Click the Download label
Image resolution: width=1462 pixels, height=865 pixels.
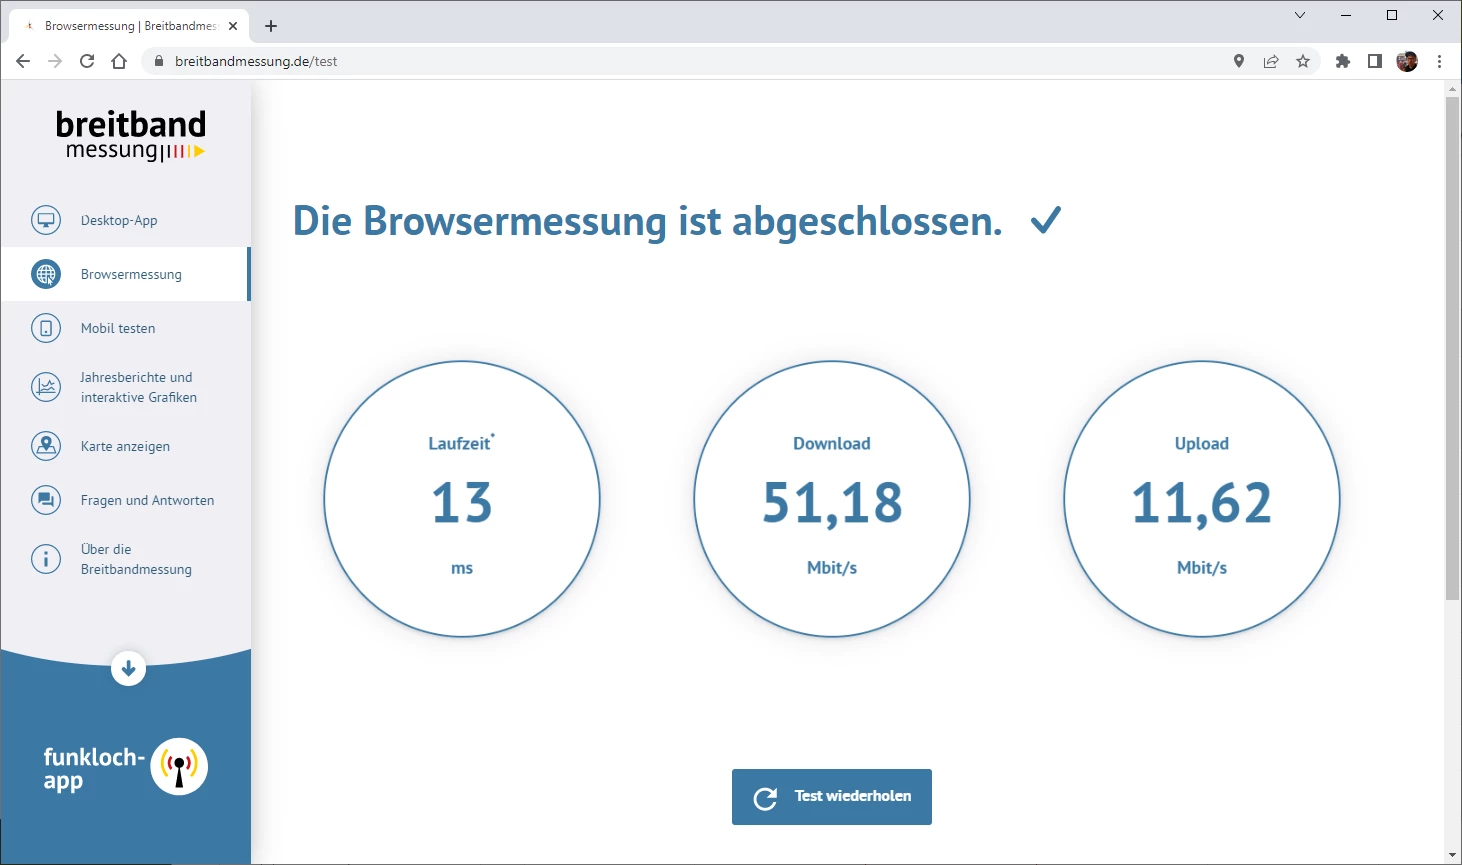[x=832, y=444]
